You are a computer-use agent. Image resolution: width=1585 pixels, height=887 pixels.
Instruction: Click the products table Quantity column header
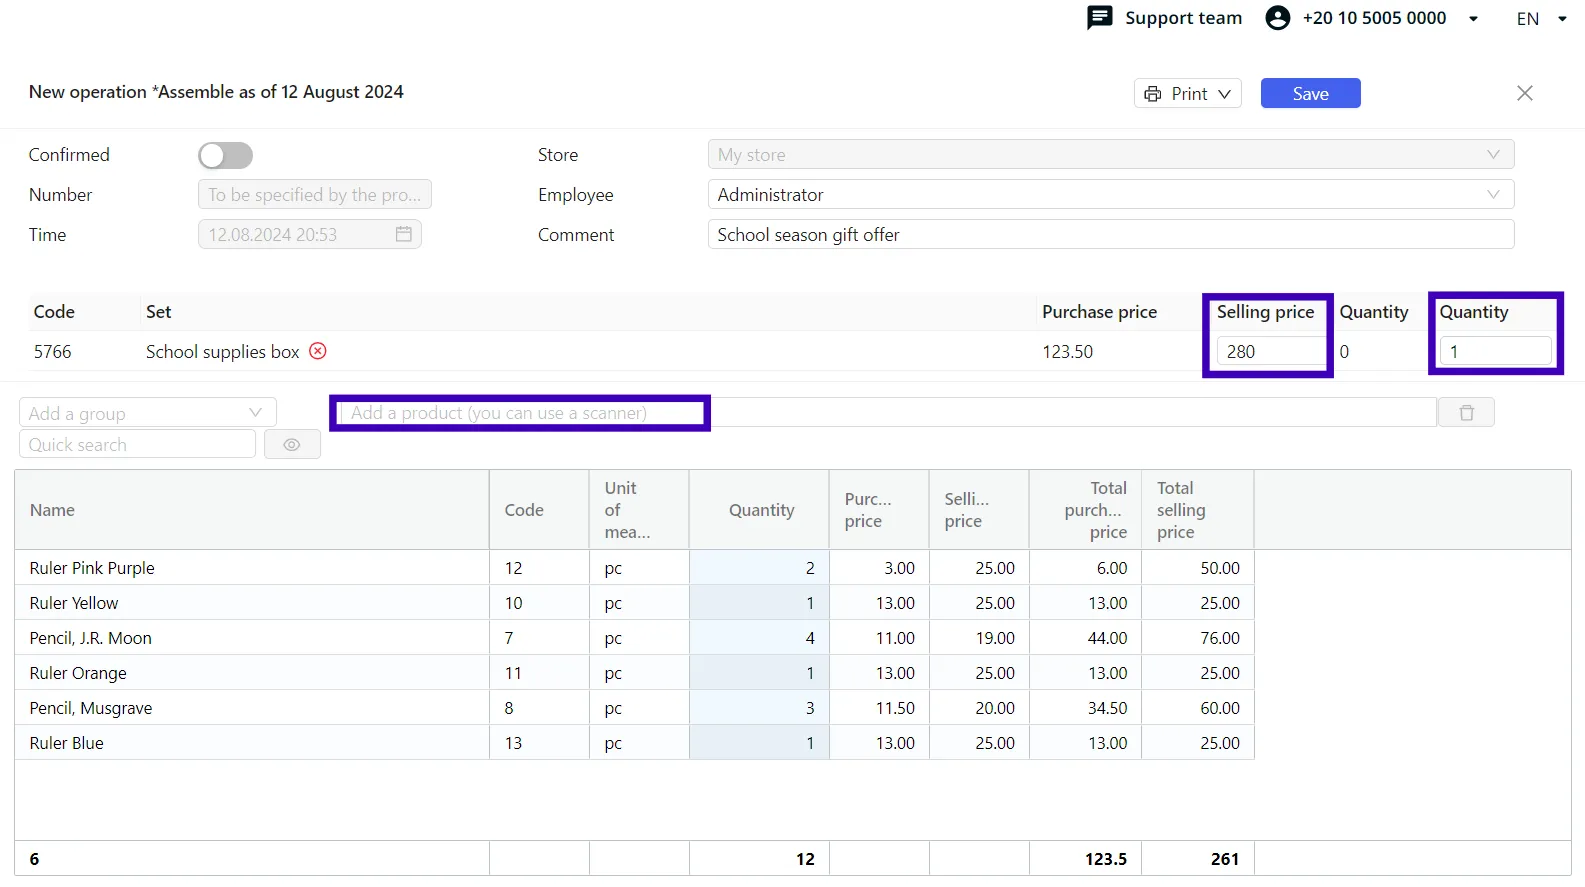tap(759, 510)
